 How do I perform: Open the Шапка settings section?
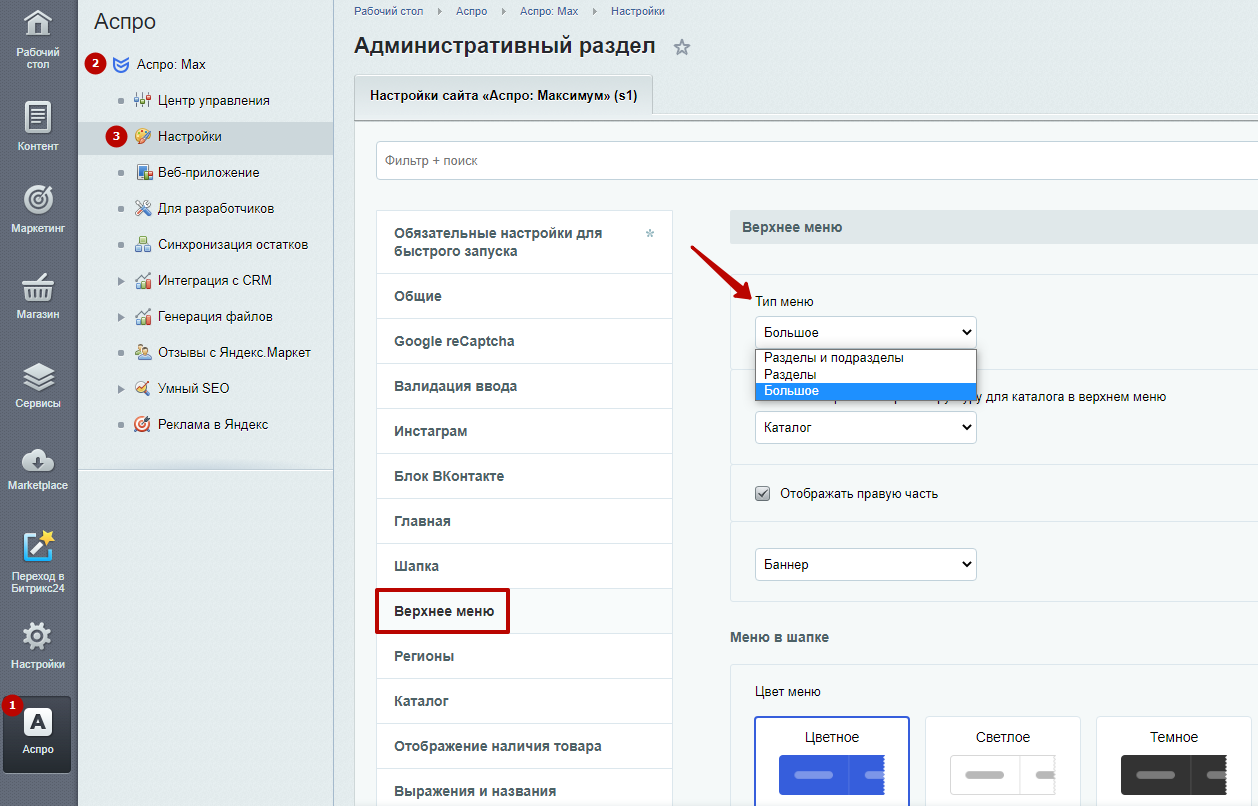tap(524, 566)
